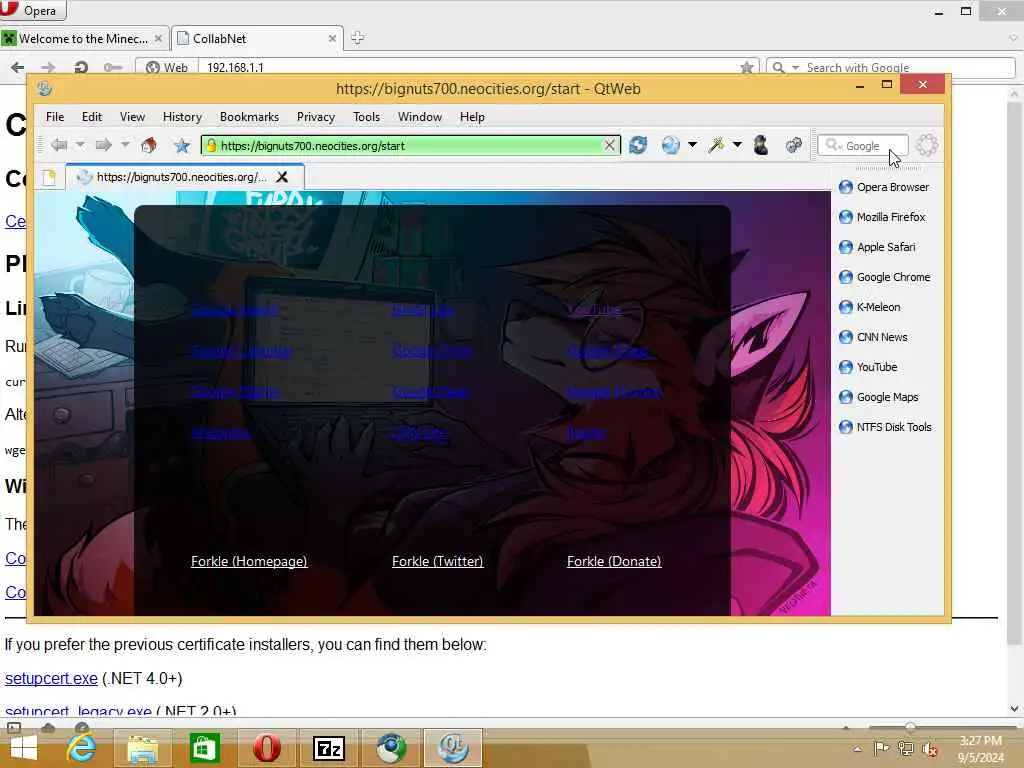Open QtWeb settings gears toolbar icon

(793, 145)
